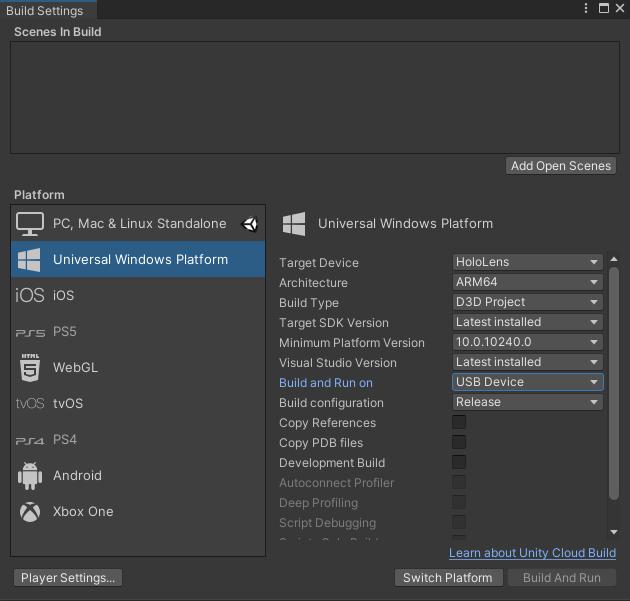Click the Android robot icon
The height and width of the screenshot is (601, 630).
click(x=30, y=476)
